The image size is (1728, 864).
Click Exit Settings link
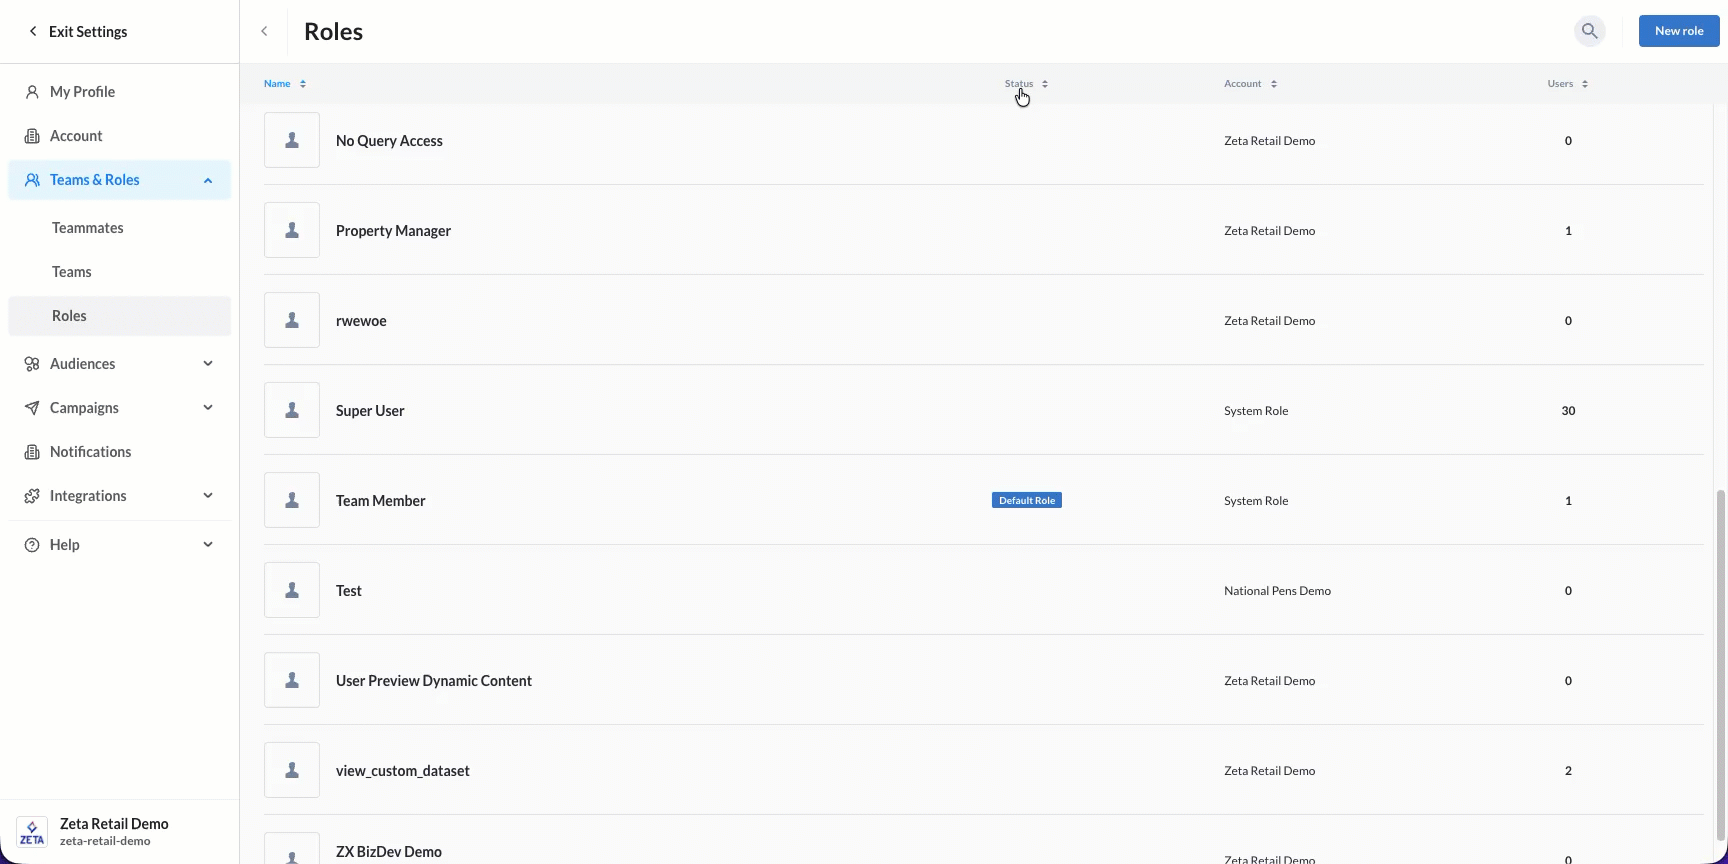pos(78,32)
